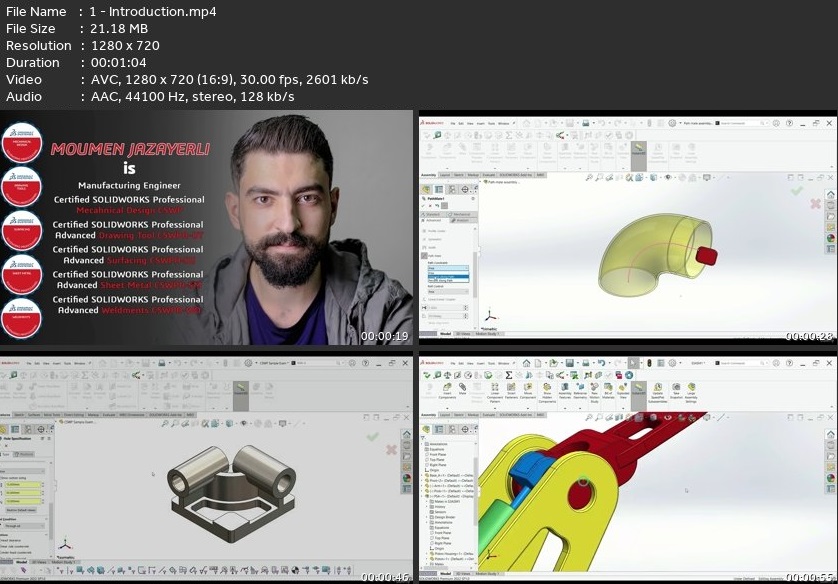Open Path Constraint dropdown in the 00:00:28 frame
The height and width of the screenshot is (584, 838).
point(448,268)
